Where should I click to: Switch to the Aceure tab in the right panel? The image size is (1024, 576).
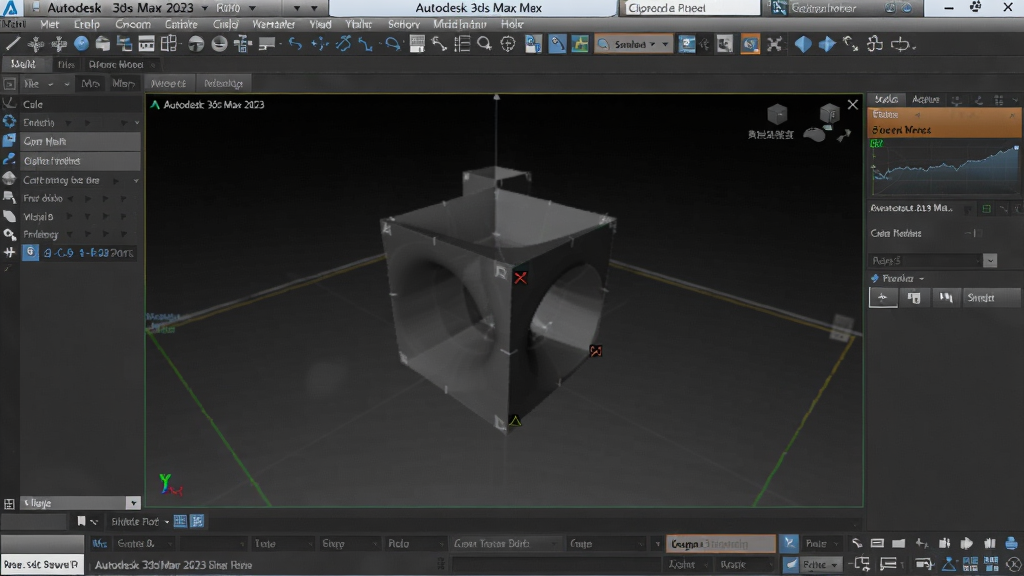[925, 99]
